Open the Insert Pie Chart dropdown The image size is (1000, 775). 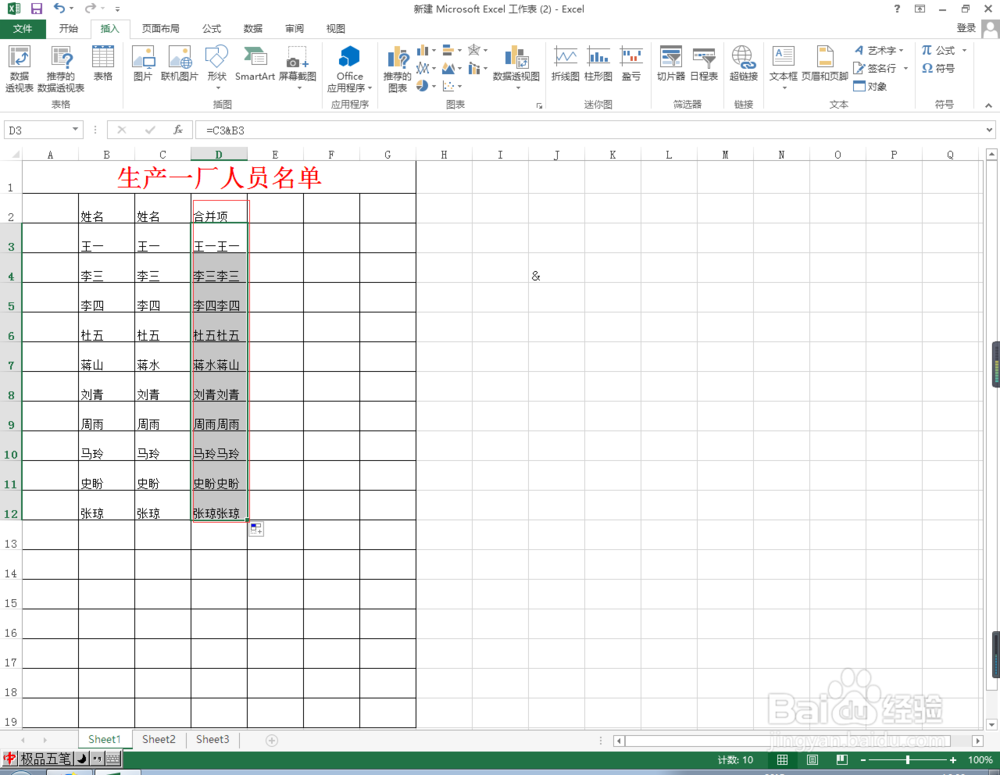(426, 85)
